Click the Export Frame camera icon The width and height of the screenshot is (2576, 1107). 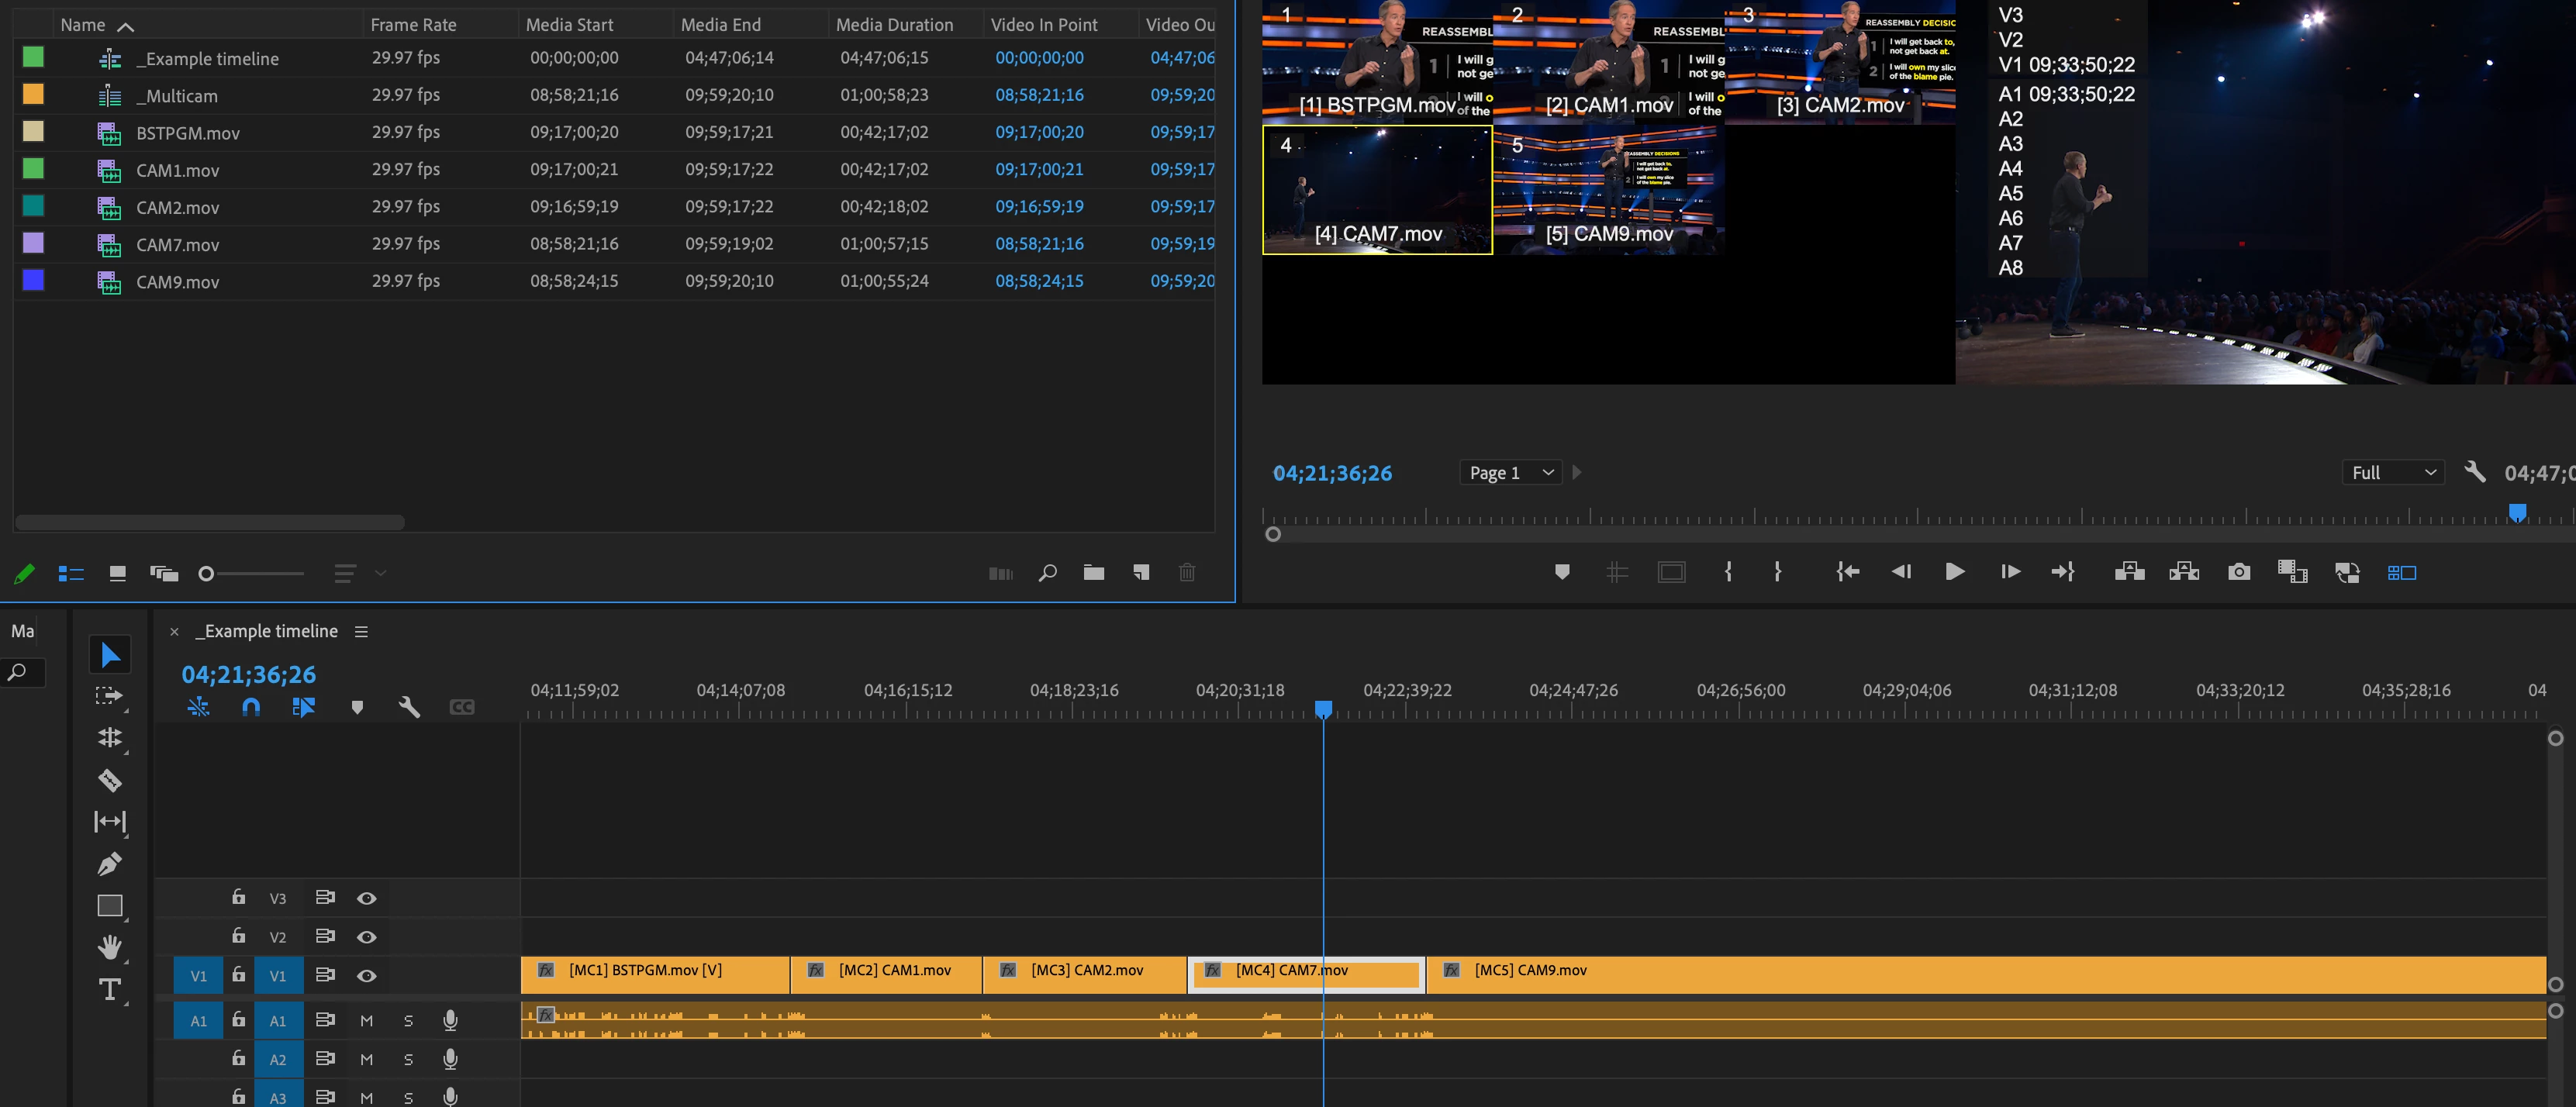(2239, 572)
